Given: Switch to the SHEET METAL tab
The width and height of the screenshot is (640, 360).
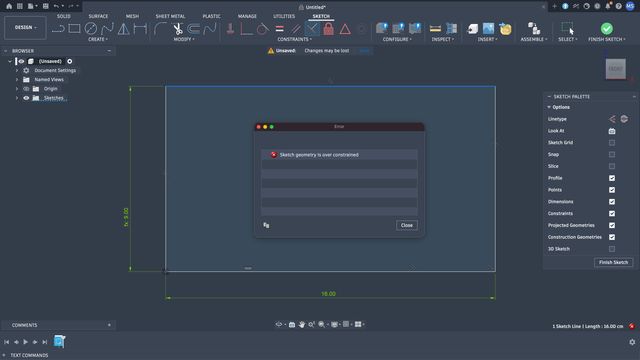Looking at the screenshot, I should 170,16.
